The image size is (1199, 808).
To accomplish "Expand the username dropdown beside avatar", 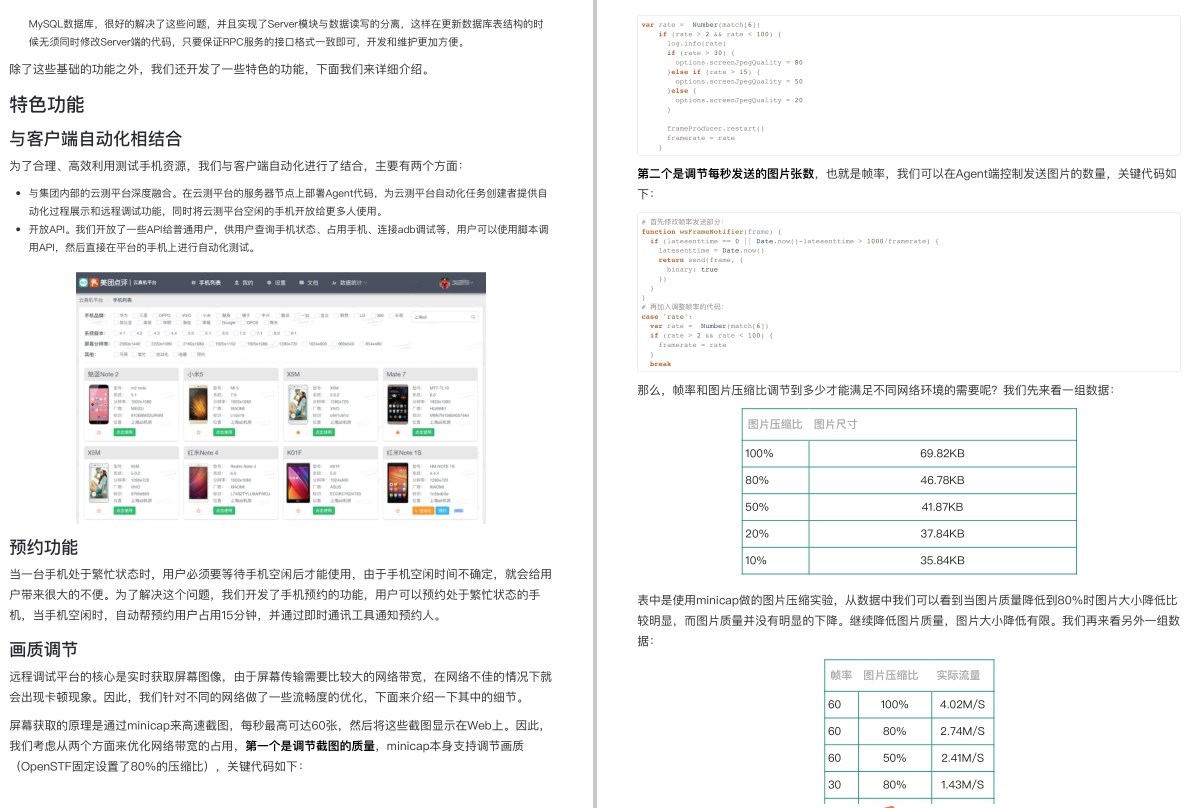I will tap(463, 283).
